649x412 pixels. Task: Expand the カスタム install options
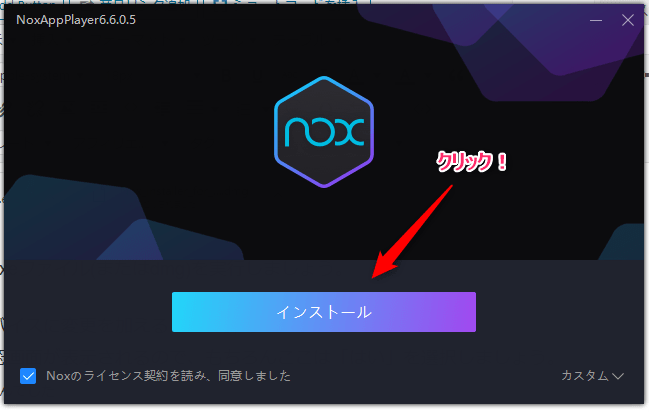(592, 376)
